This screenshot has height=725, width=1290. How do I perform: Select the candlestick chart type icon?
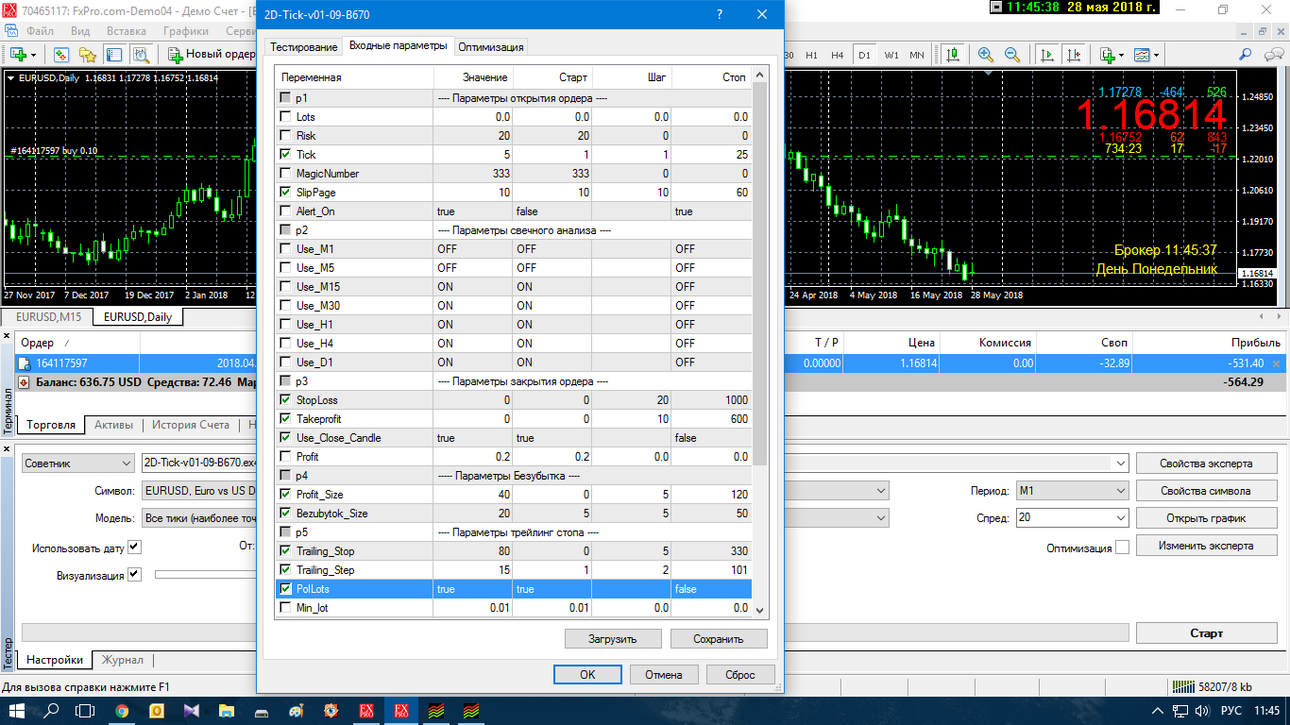click(x=952, y=55)
